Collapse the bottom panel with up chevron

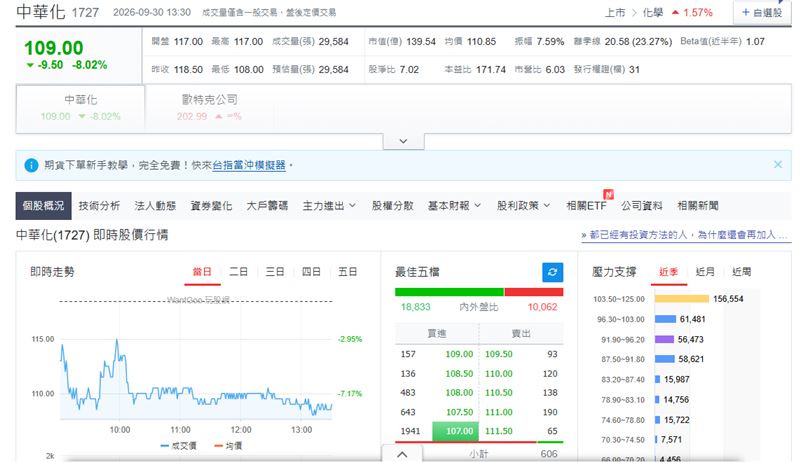click(402, 454)
